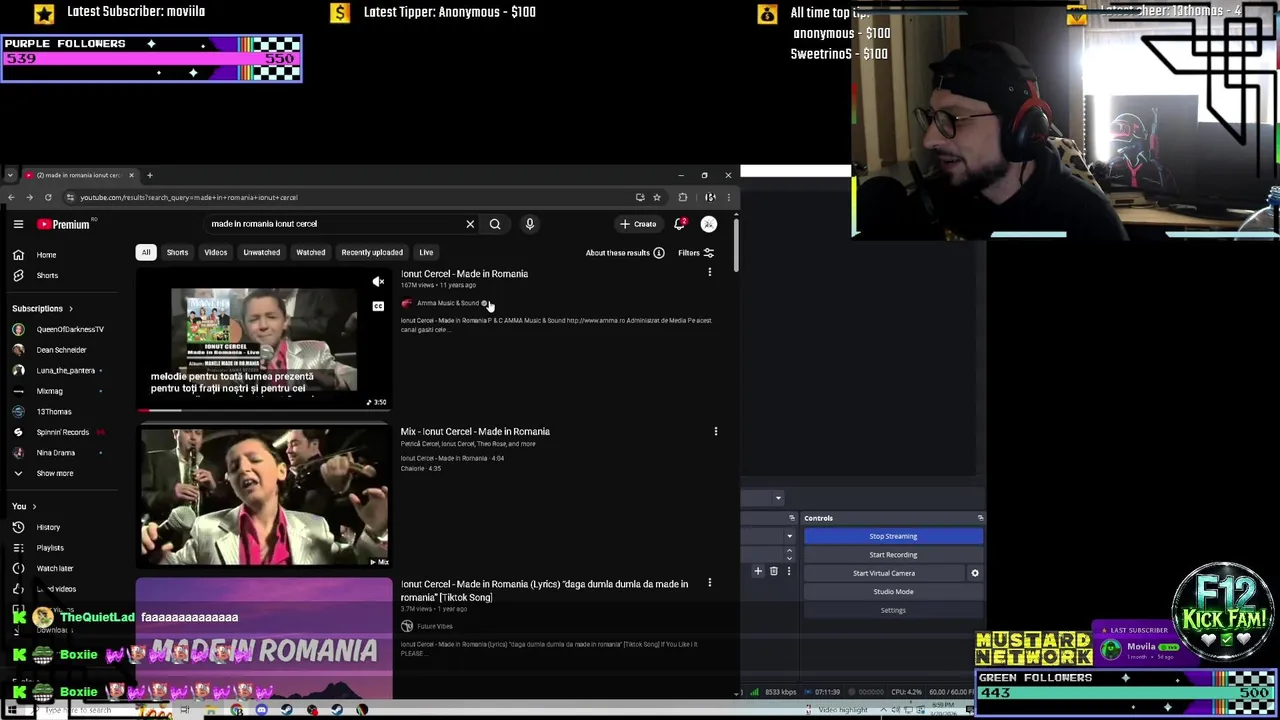Click the Stop Streaming button
1280x720 pixels.
coord(893,536)
